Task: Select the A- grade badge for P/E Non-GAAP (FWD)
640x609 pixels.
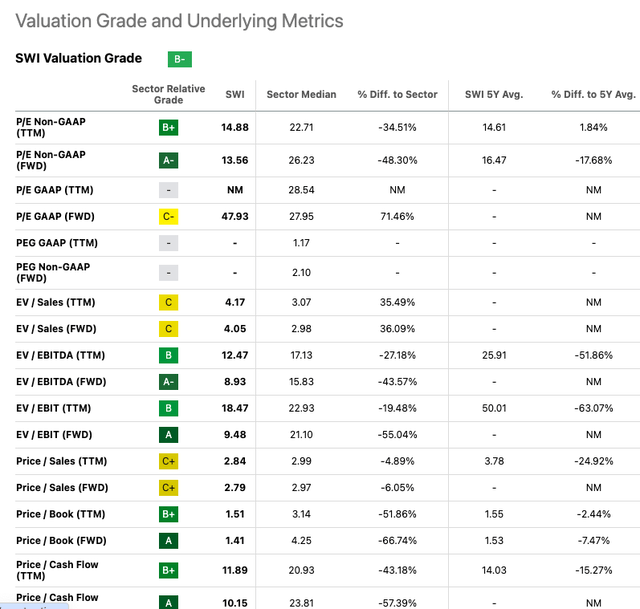Action: point(169,160)
